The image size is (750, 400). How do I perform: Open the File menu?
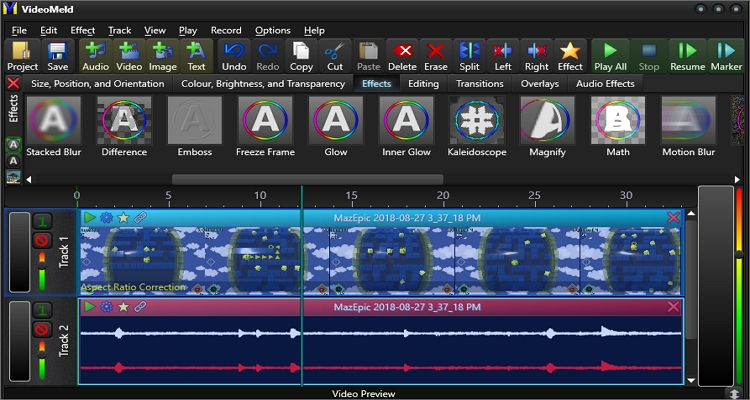tap(19, 30)
